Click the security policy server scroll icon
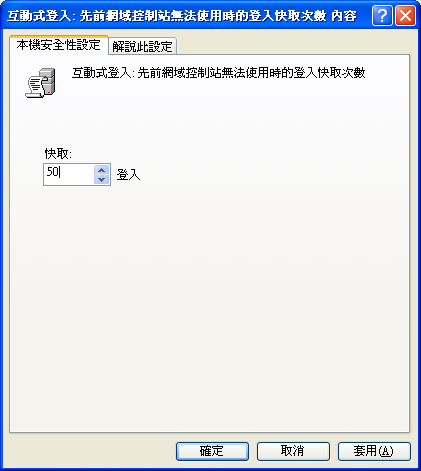421x471 pixels. (40, 83)
